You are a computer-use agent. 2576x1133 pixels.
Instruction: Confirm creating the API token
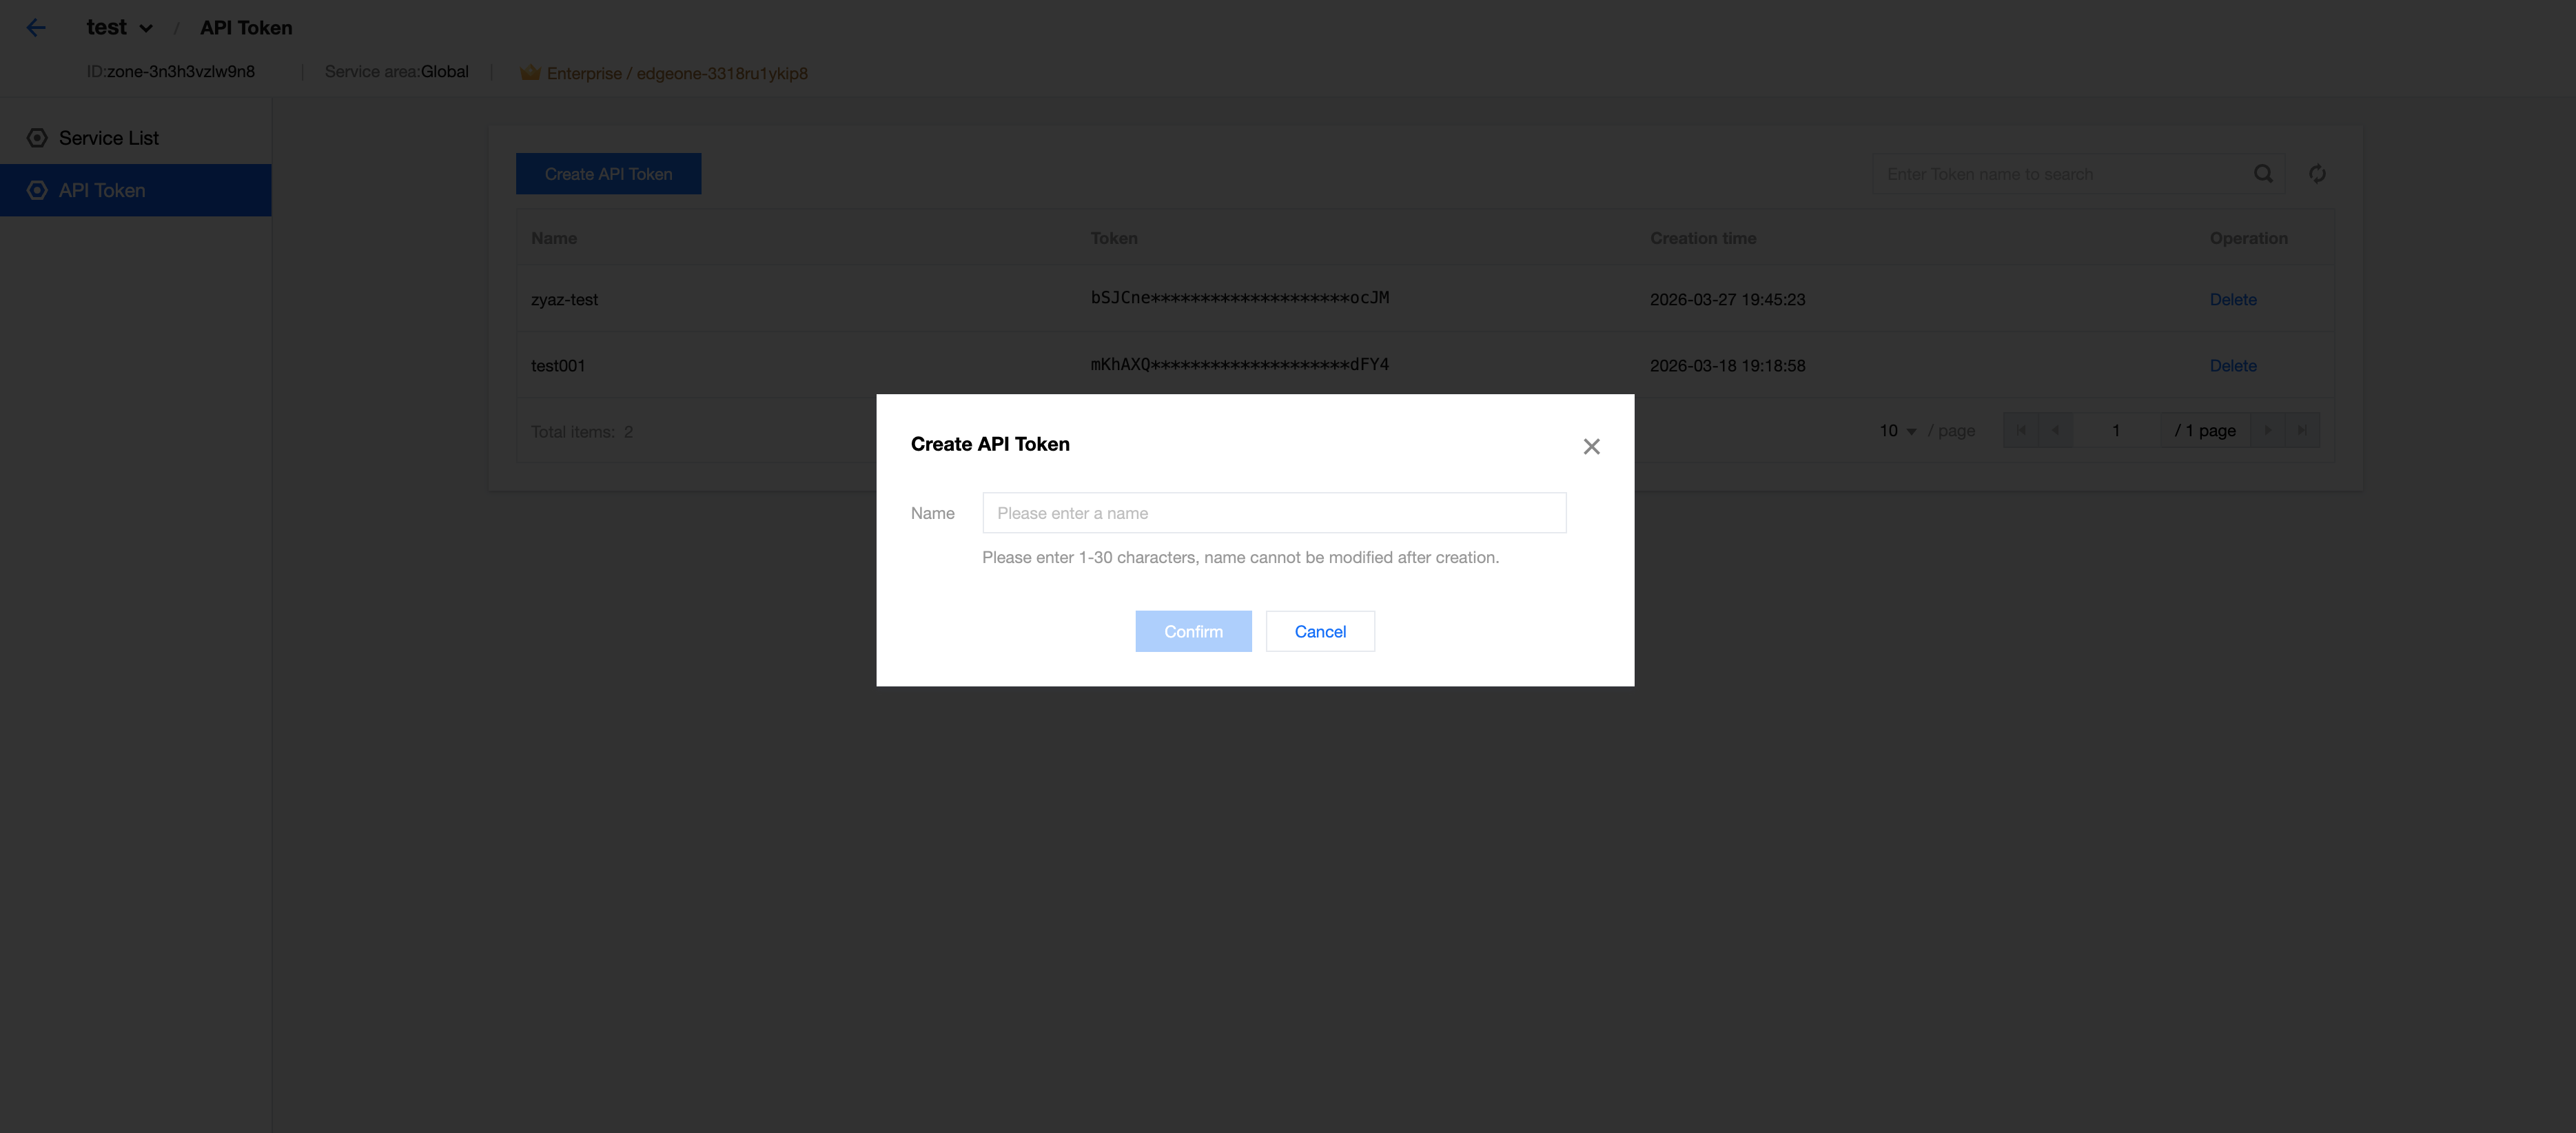[x=1193, y=631]
